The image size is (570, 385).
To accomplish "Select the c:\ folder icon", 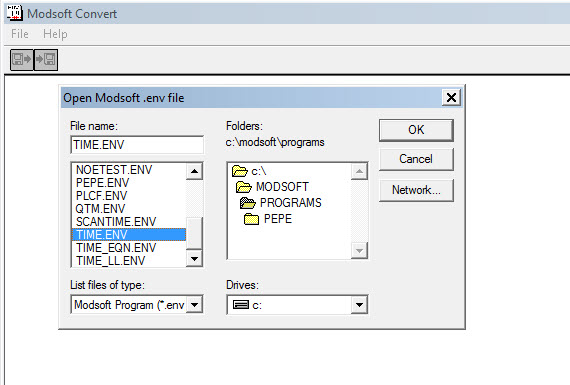I will click(x=240, y=171).
